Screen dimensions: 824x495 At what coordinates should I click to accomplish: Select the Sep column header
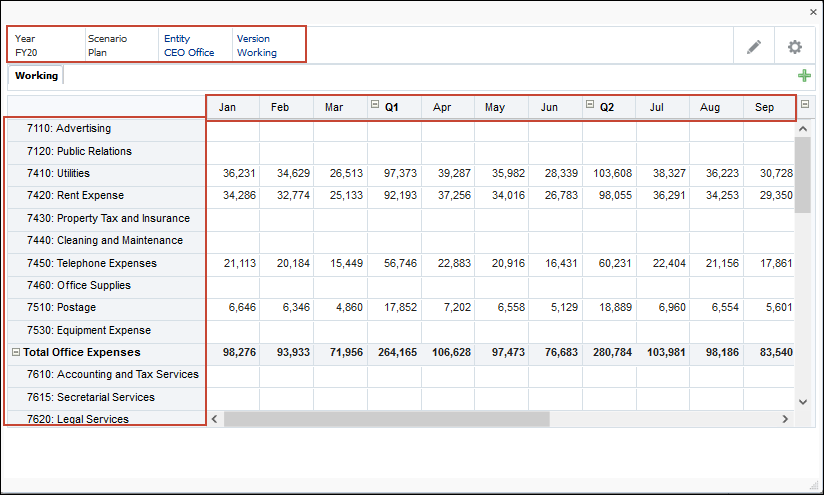coord(769,108)
